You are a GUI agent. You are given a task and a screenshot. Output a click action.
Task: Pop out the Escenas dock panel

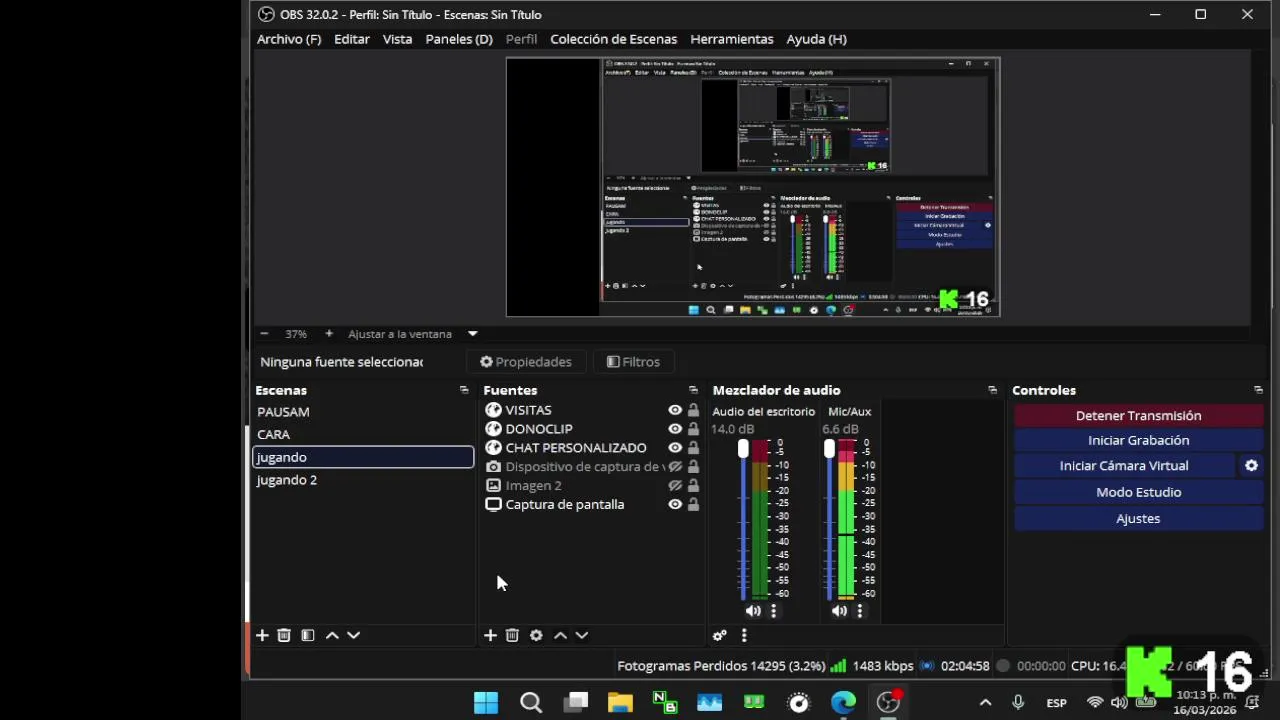(x=464, y=390)
